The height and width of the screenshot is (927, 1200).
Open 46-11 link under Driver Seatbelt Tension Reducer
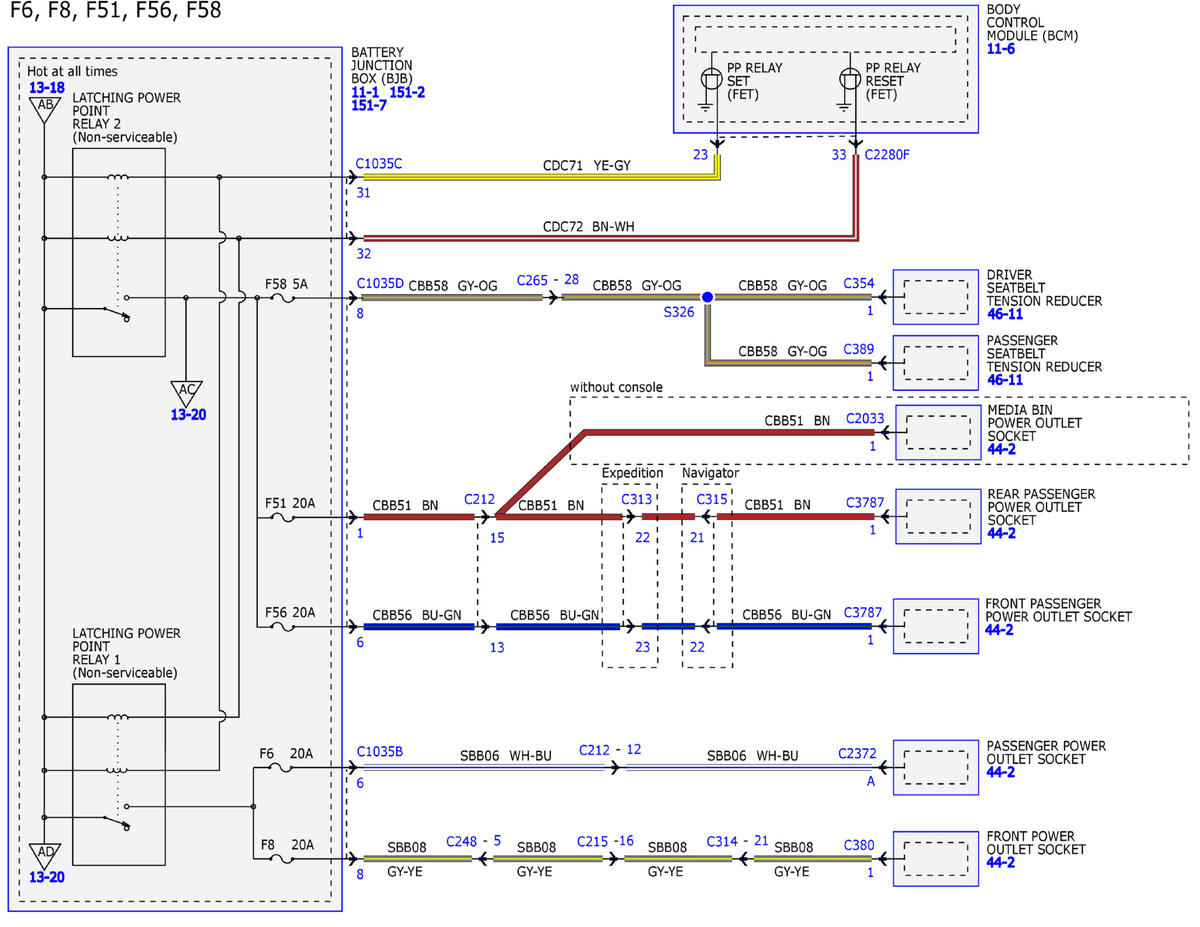tap(1006, 313)
